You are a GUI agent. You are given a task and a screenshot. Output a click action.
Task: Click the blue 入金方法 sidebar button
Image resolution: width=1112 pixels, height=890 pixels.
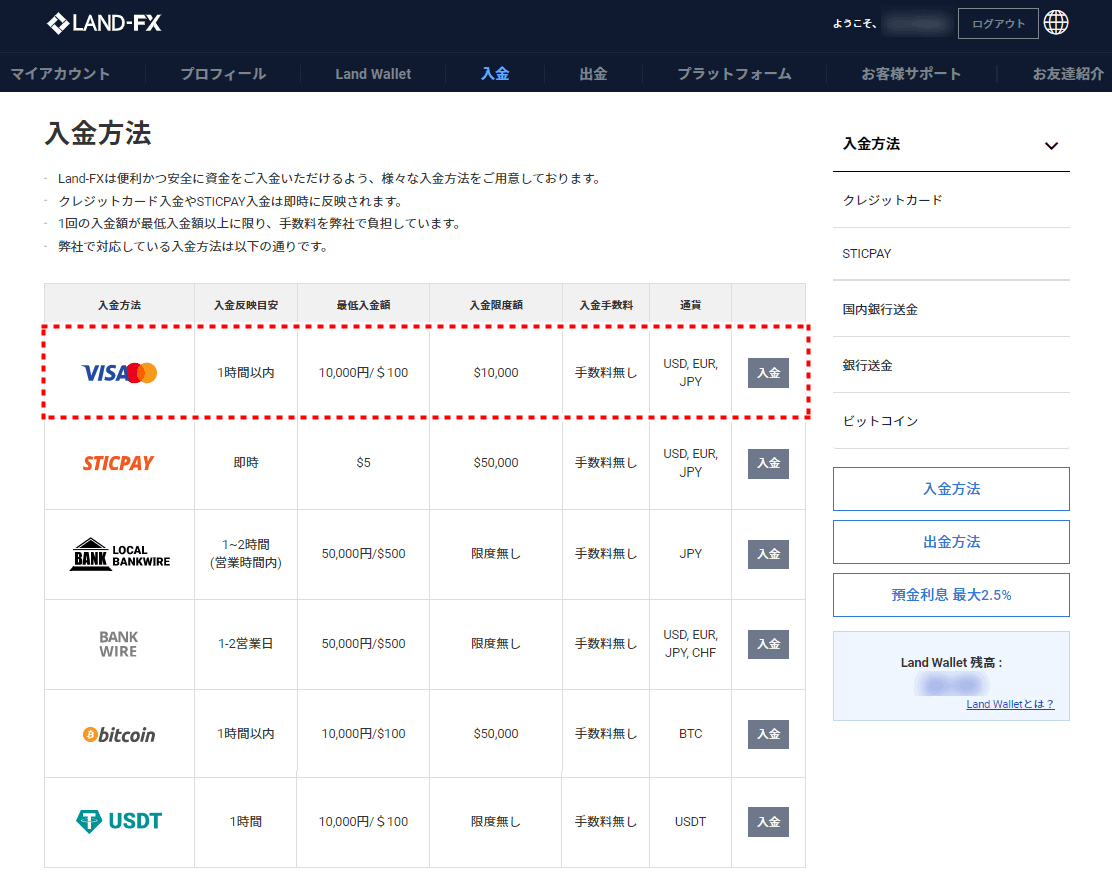(951, 489)
